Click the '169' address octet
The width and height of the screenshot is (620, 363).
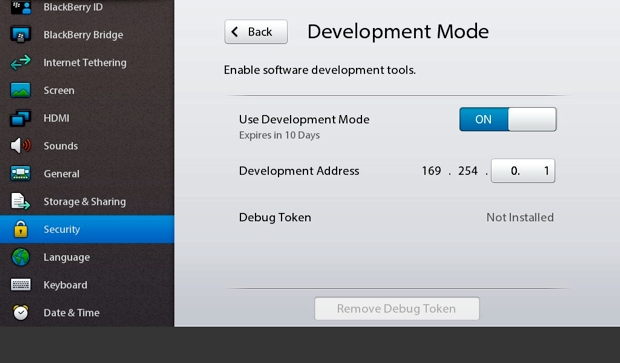[x=431, y=170]
